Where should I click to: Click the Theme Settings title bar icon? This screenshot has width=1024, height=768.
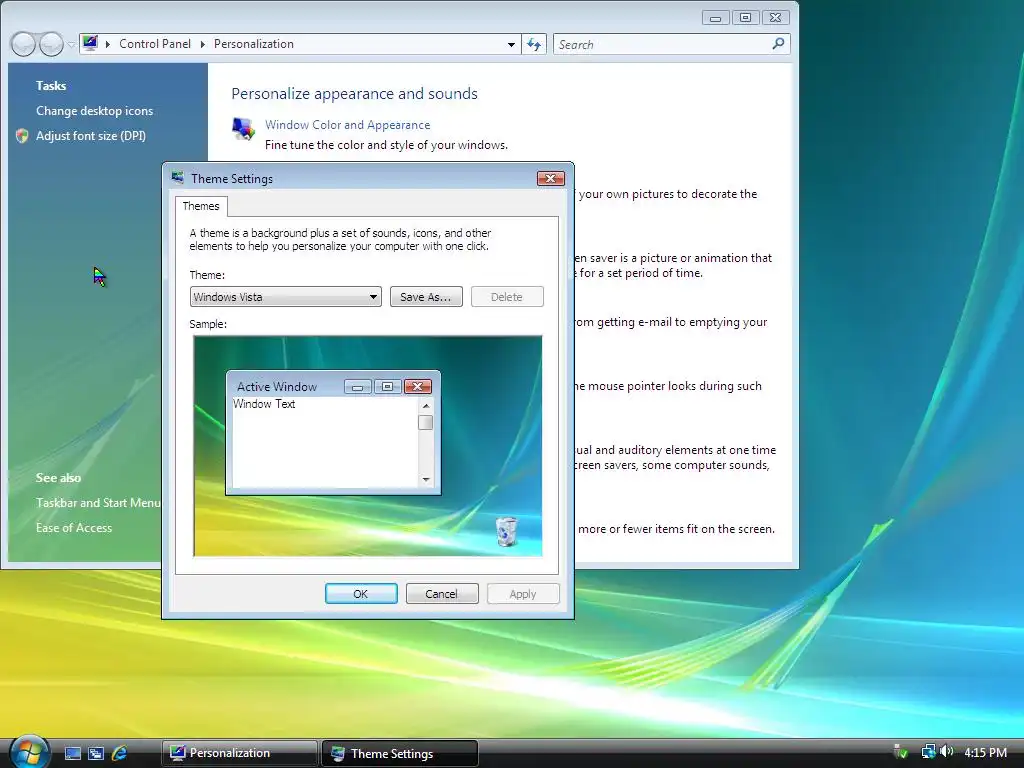pos(177,178)
